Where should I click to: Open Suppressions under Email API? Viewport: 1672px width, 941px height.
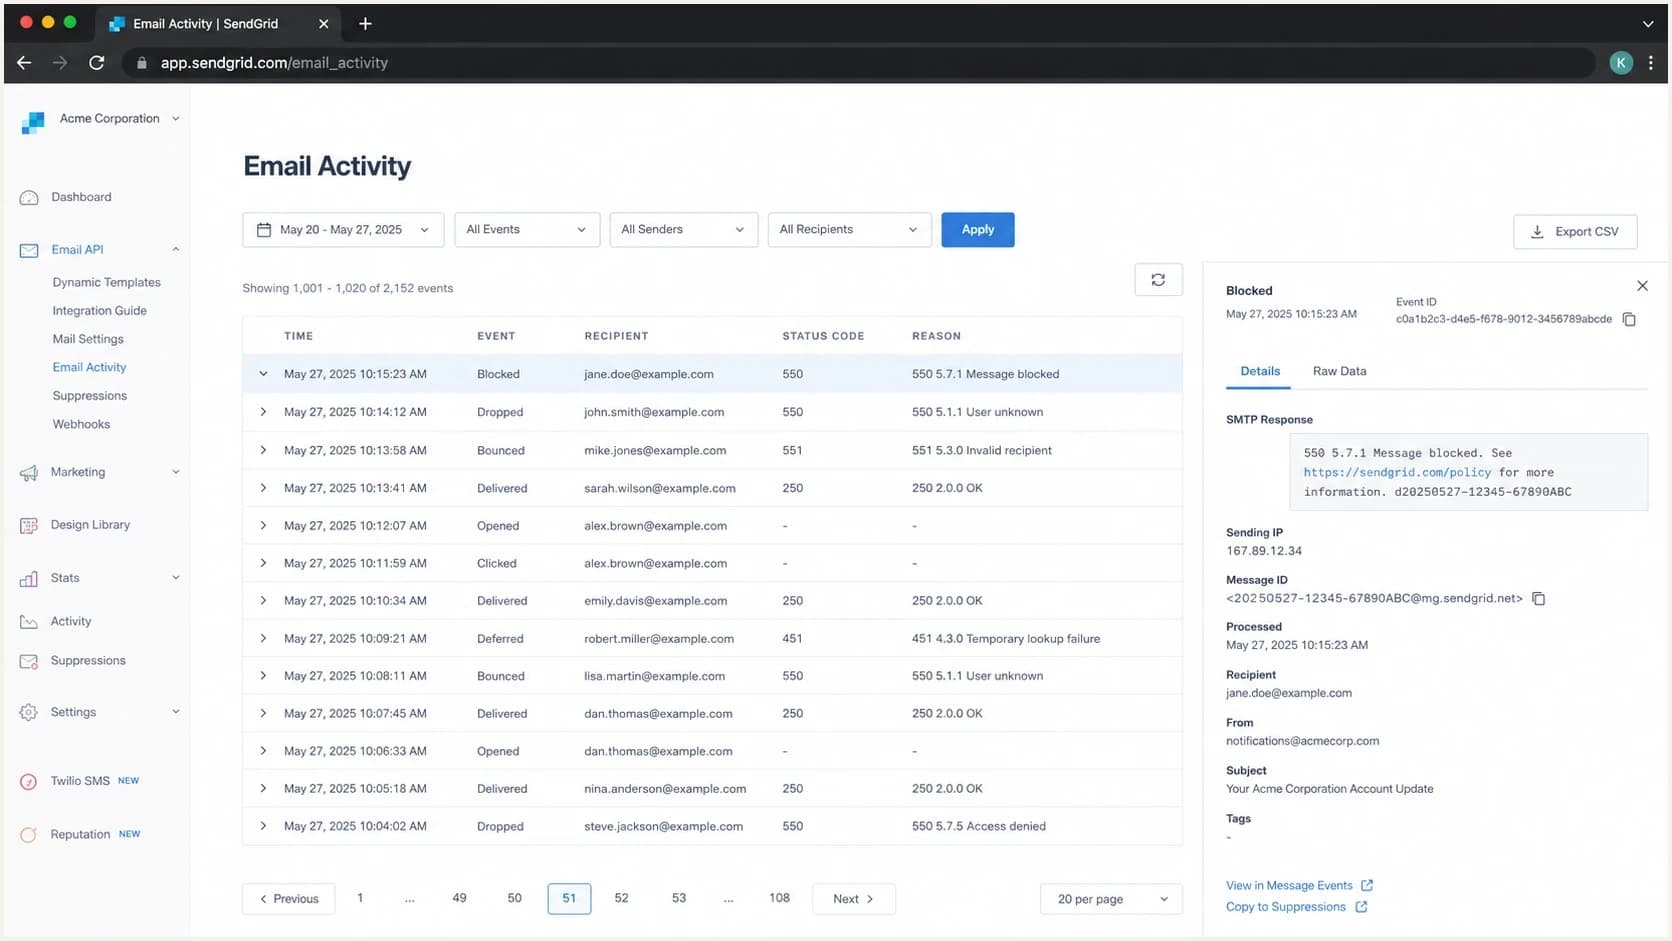coord(89,396)
